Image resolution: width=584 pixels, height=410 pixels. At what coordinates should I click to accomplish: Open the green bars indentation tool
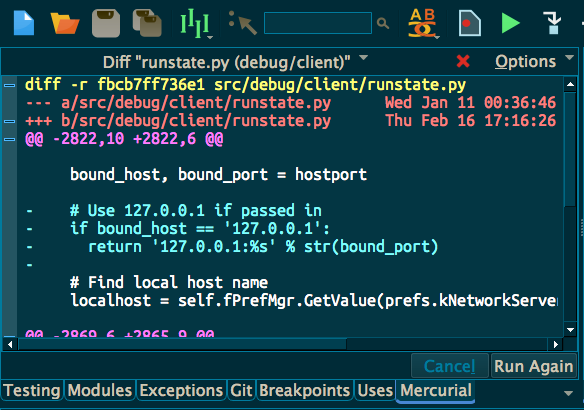coord(195,24)
